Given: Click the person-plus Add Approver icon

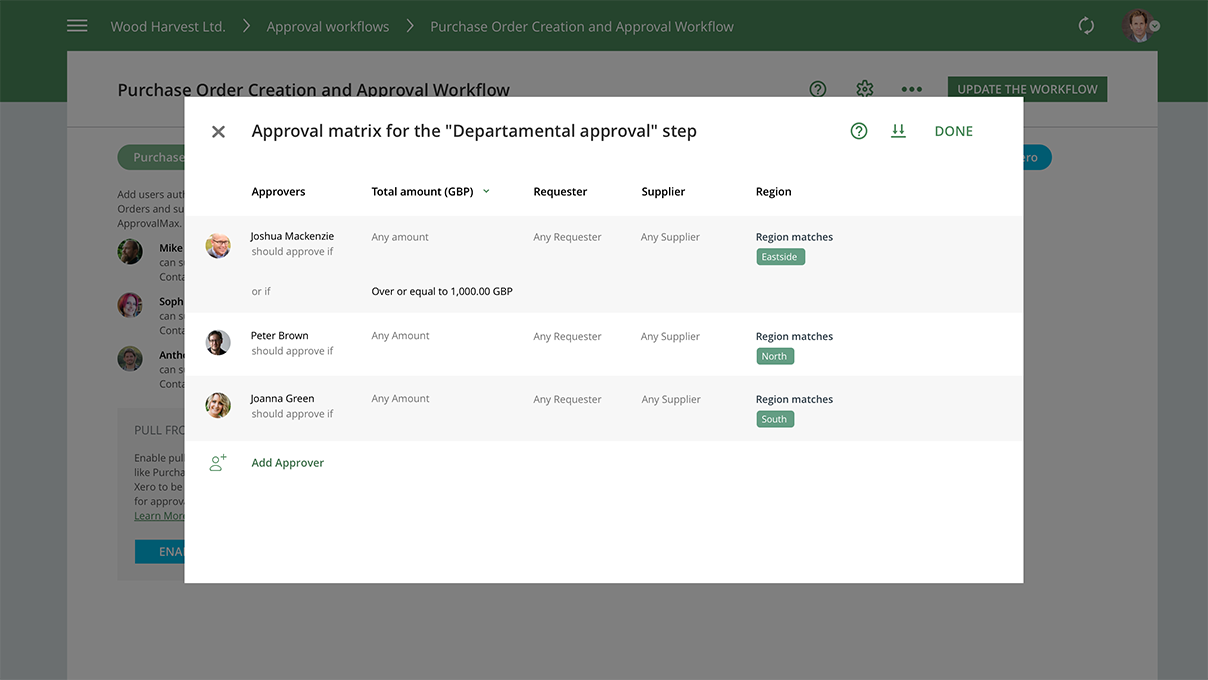Looking at the screenshot, I should pyautogui.click(x=218, y=462).
